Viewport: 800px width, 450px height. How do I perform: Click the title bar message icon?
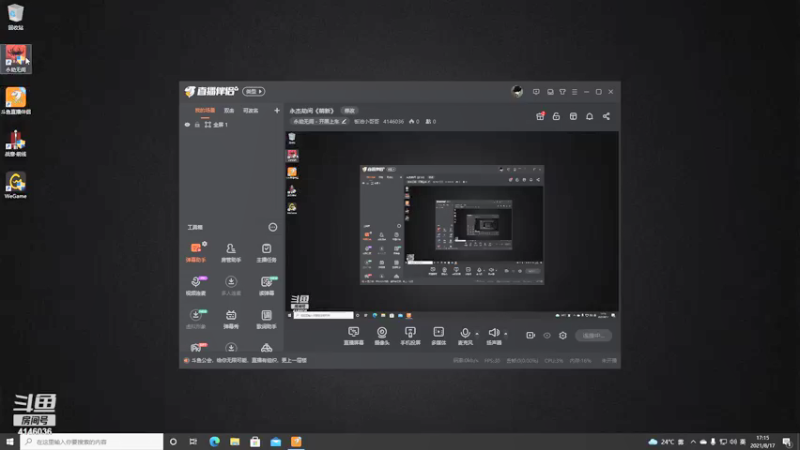536,92
